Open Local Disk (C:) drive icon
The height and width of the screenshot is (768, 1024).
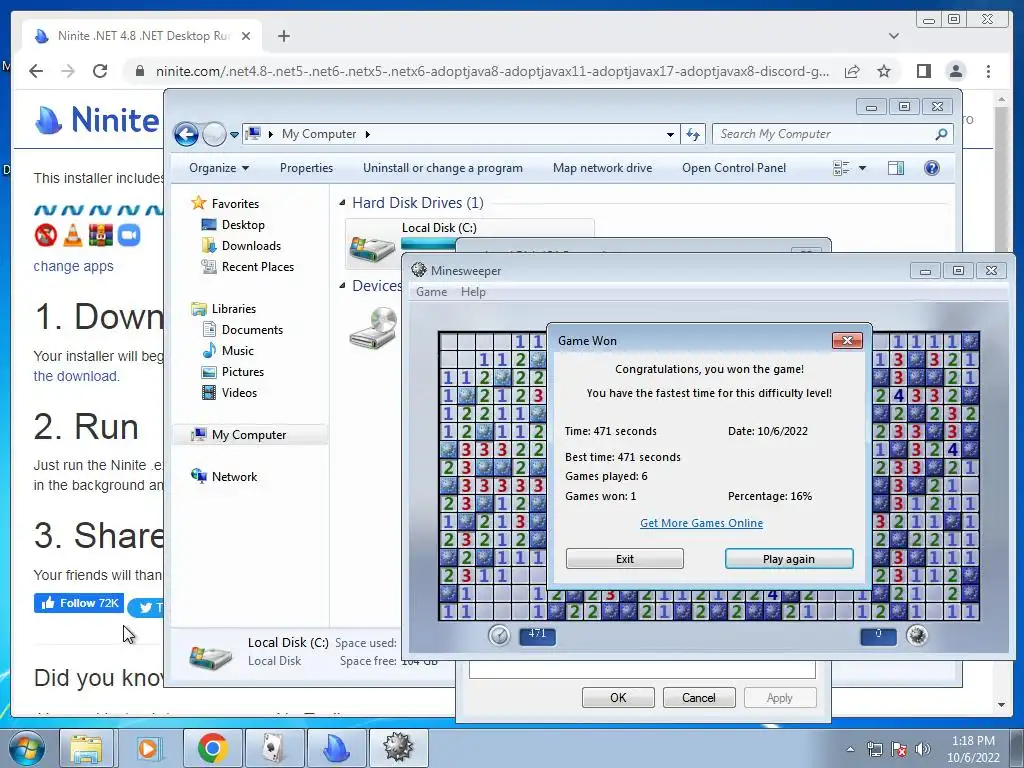click(x=372, y=248)
